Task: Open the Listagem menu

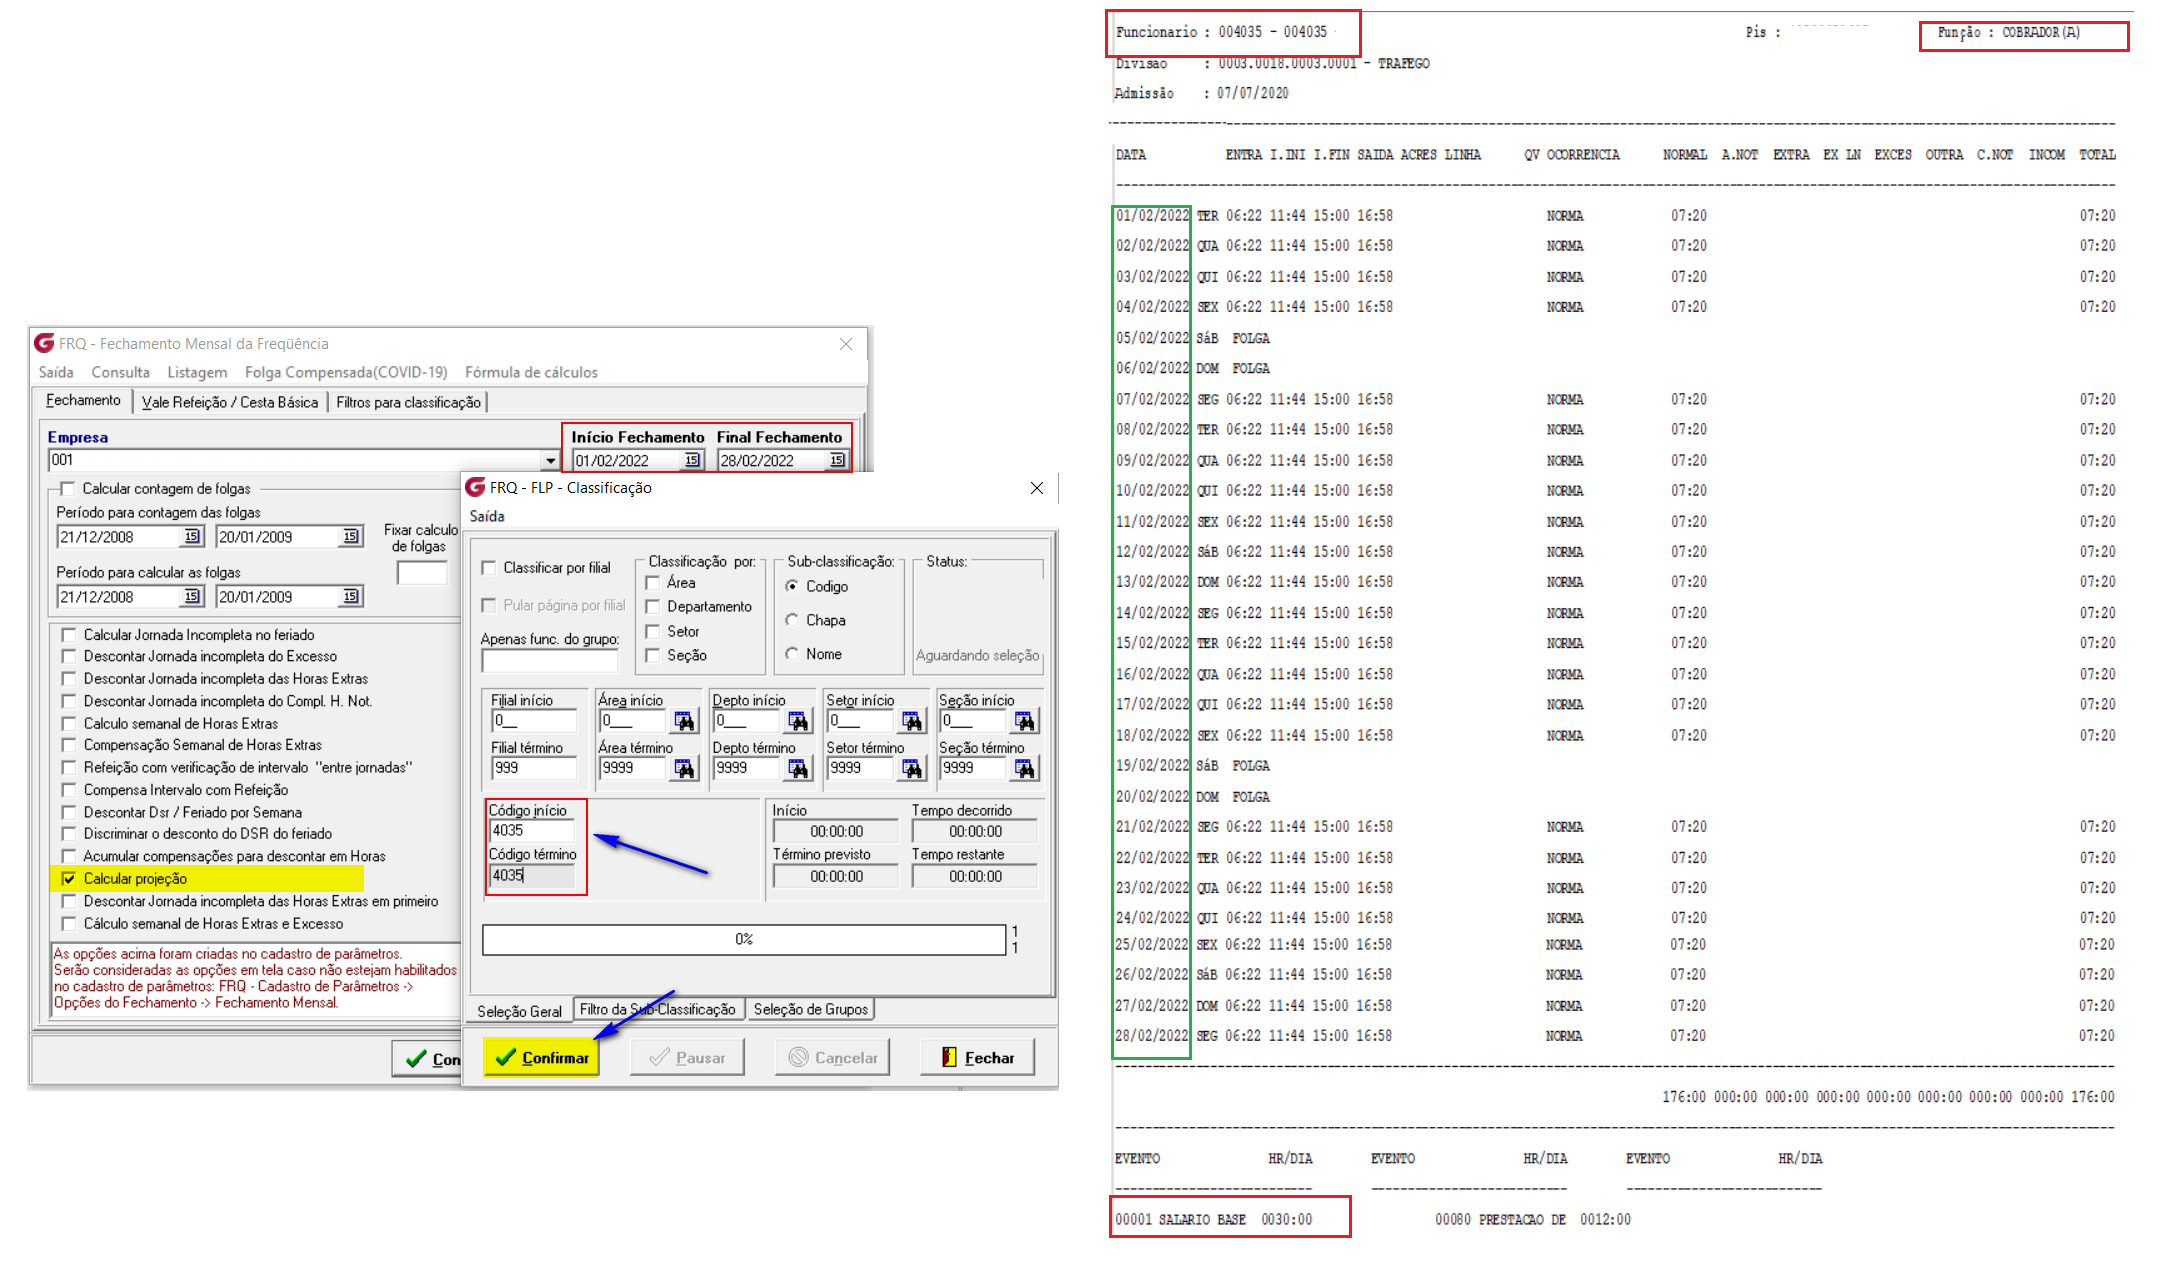Action: 197,372
